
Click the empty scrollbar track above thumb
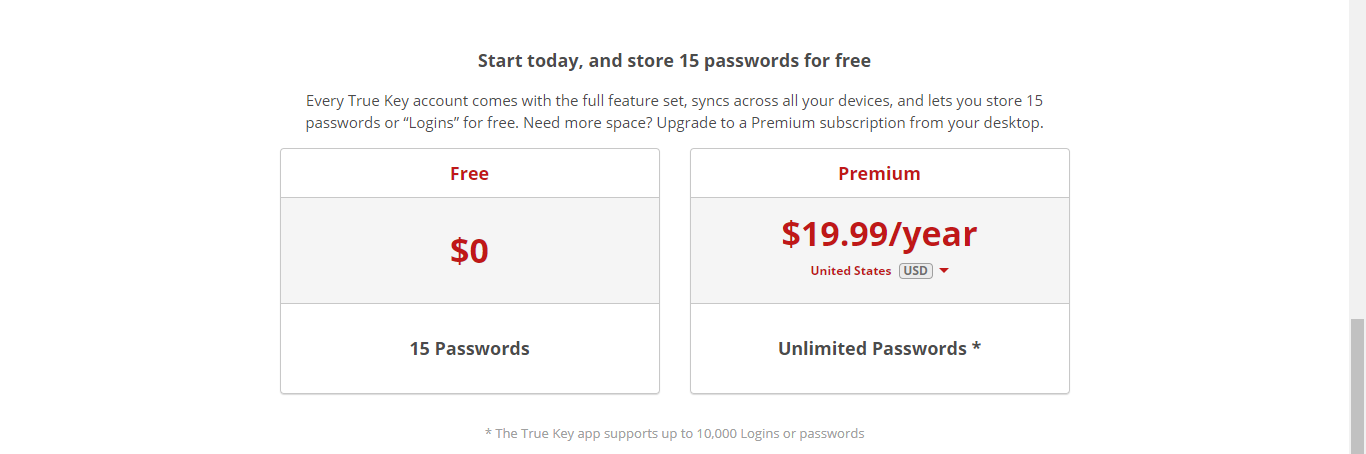pos(1357,160)
